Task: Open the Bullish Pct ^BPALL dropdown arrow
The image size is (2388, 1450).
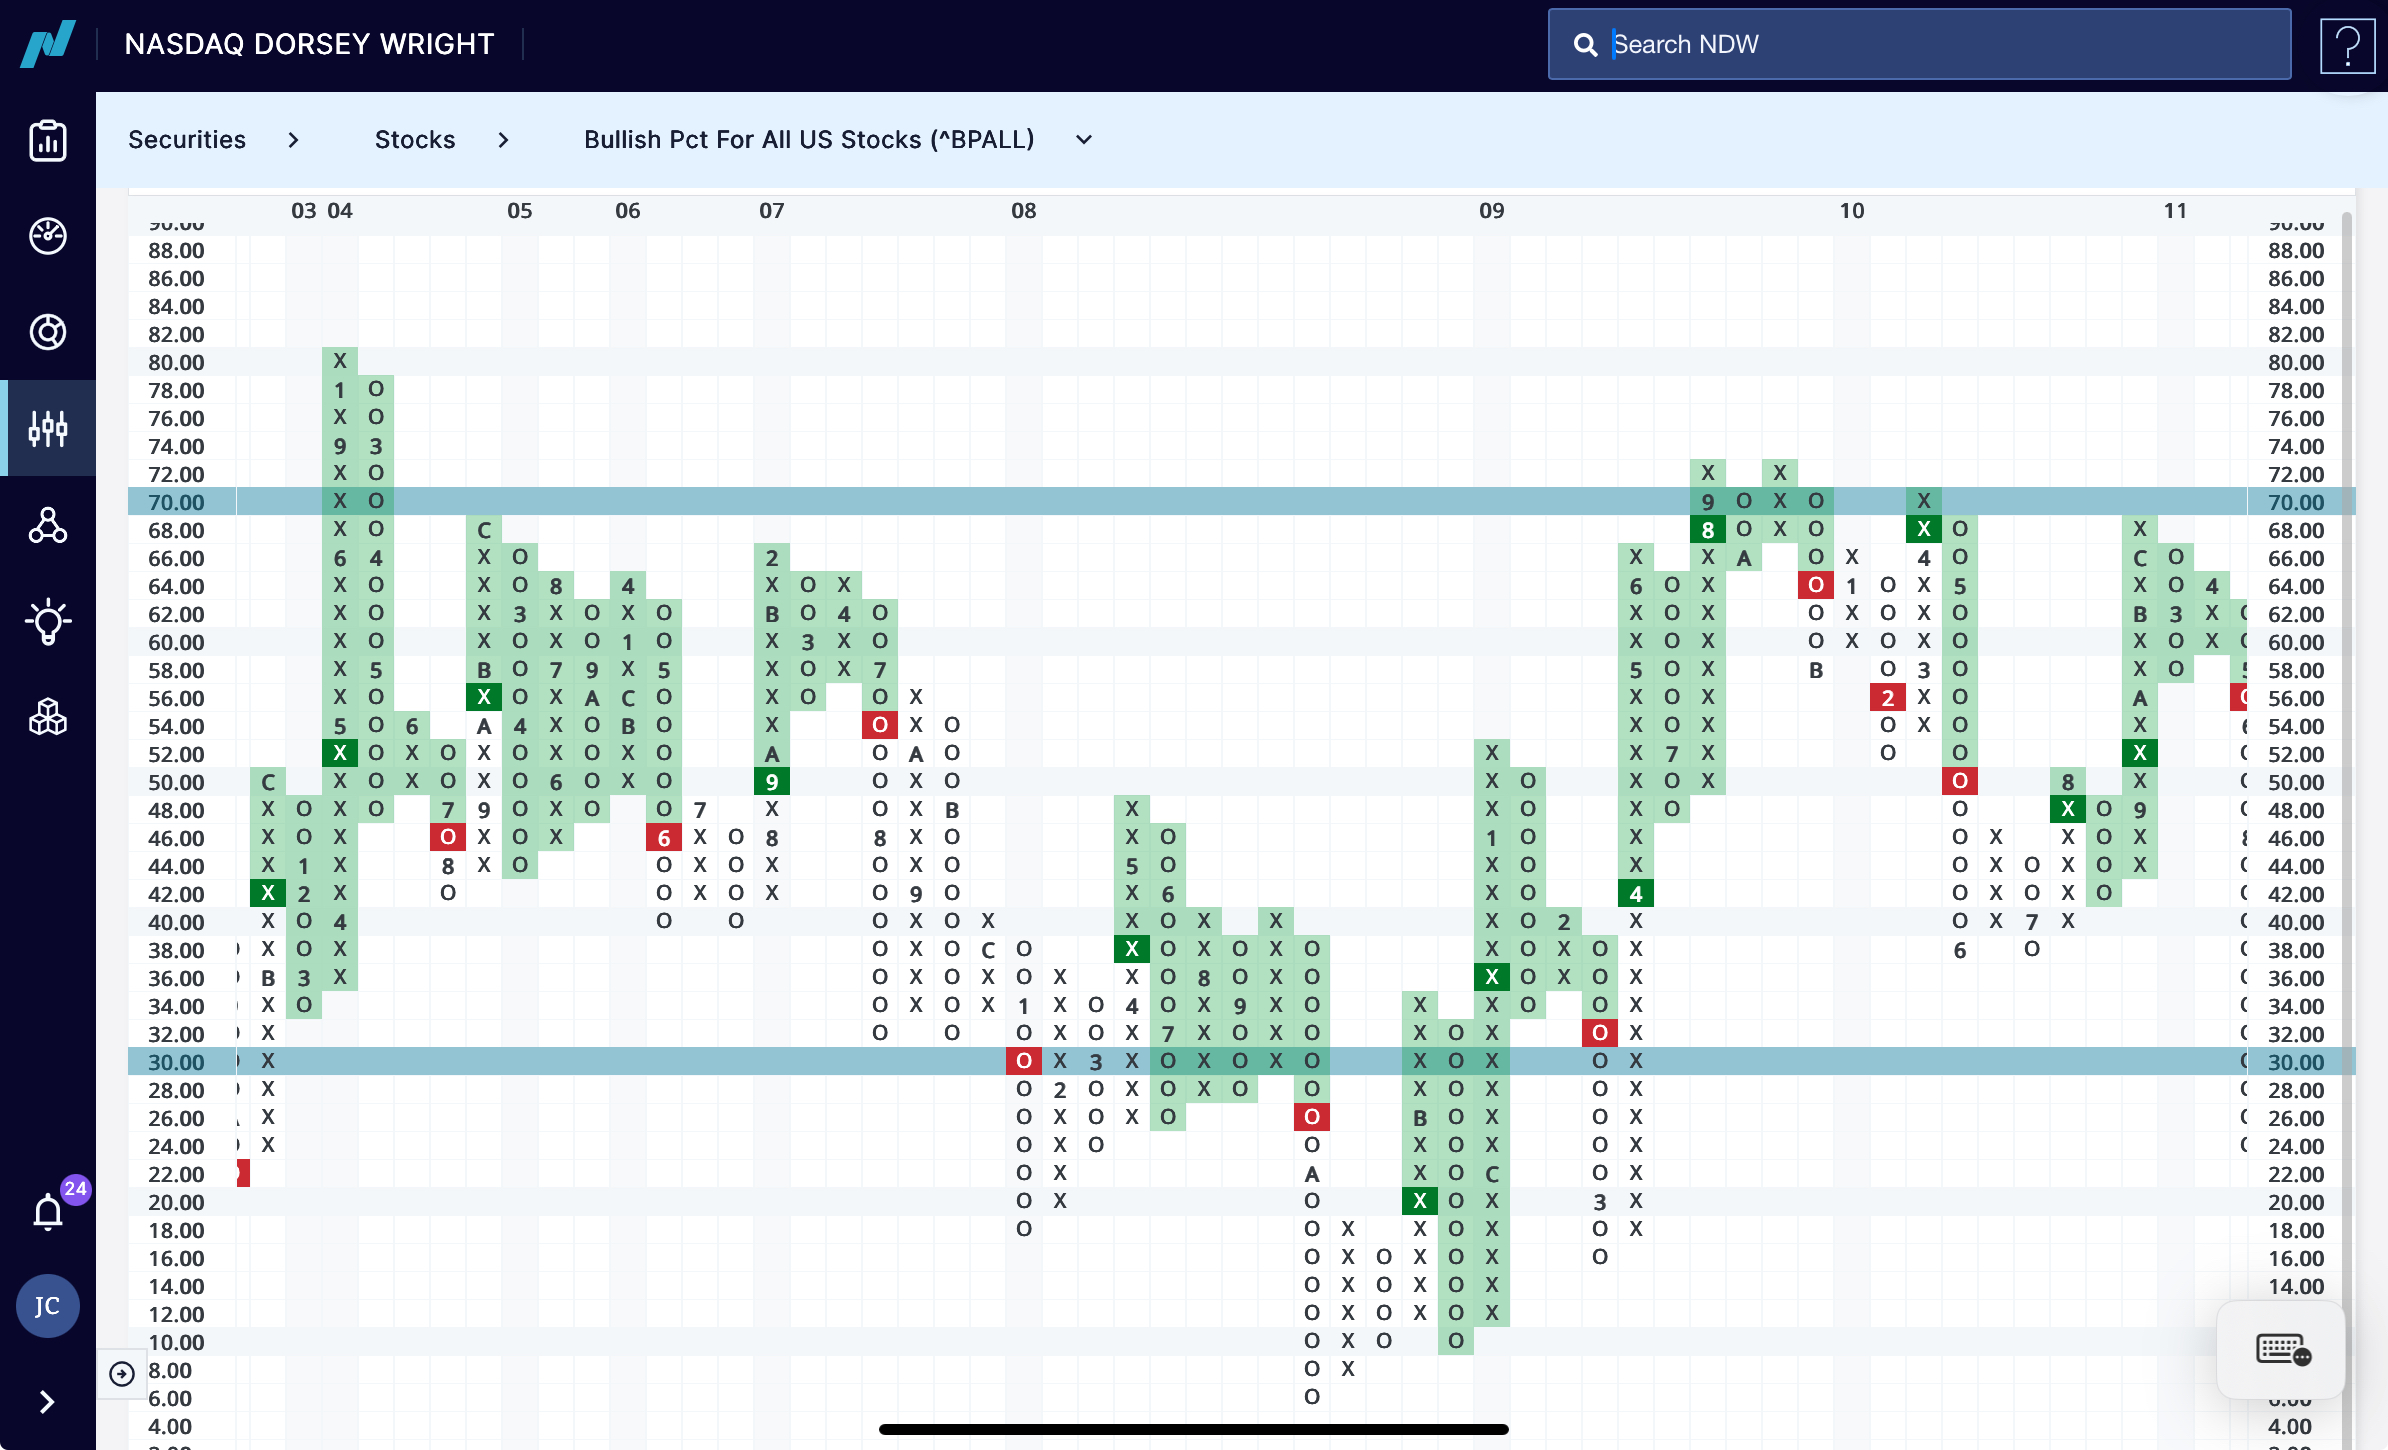Action: [x=1084, y=140]
